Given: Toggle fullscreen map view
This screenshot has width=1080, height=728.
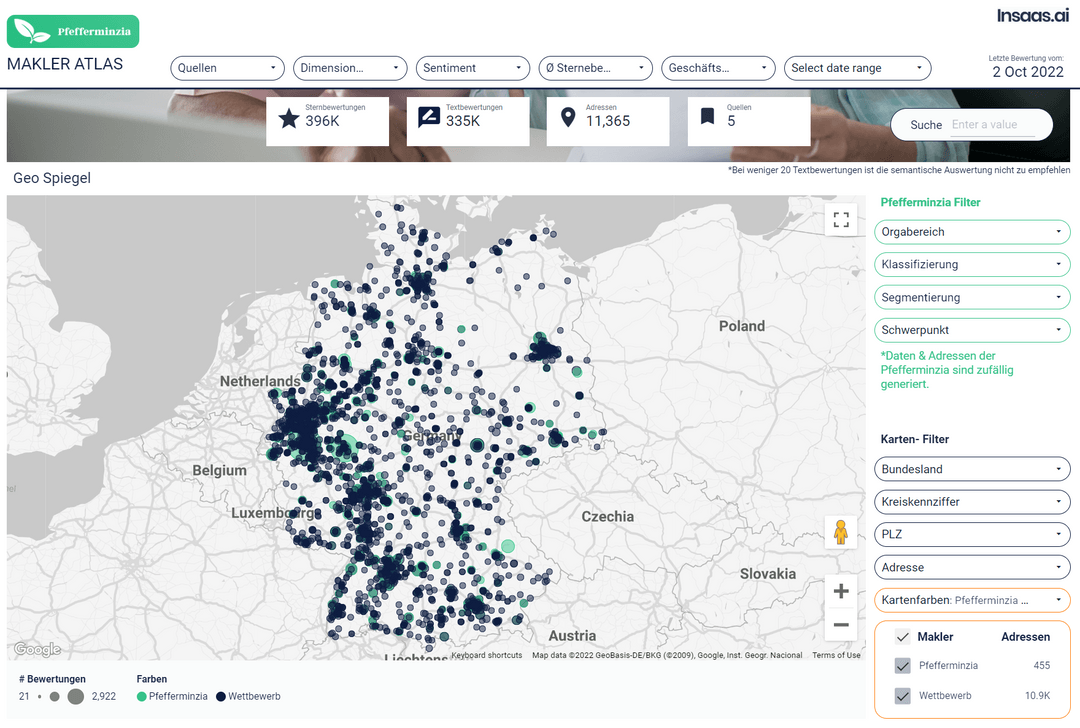Looking at the screenshot, I should [x=841, y=220].
